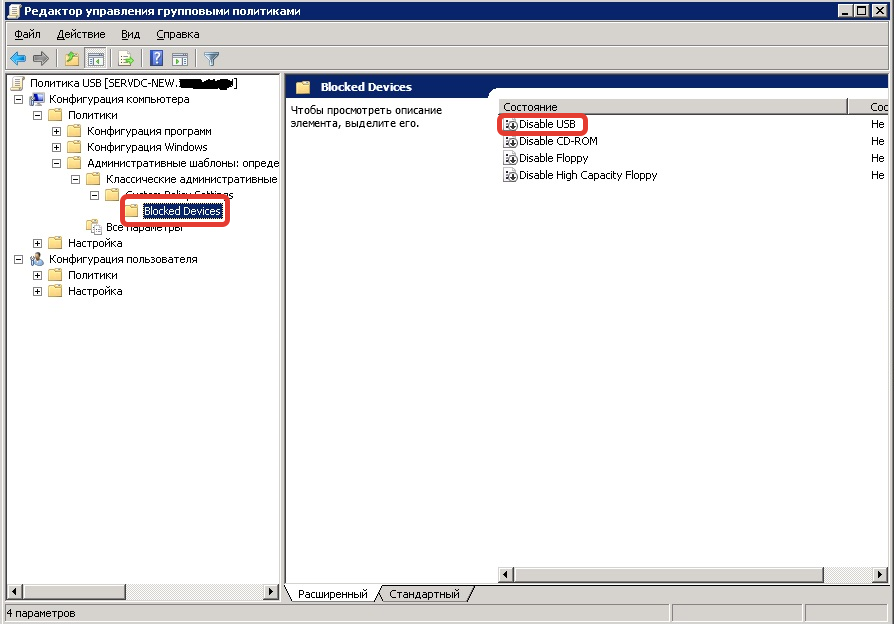Collapse the Административные шаблоны node

pyautogui.click(x=56, y=163)
